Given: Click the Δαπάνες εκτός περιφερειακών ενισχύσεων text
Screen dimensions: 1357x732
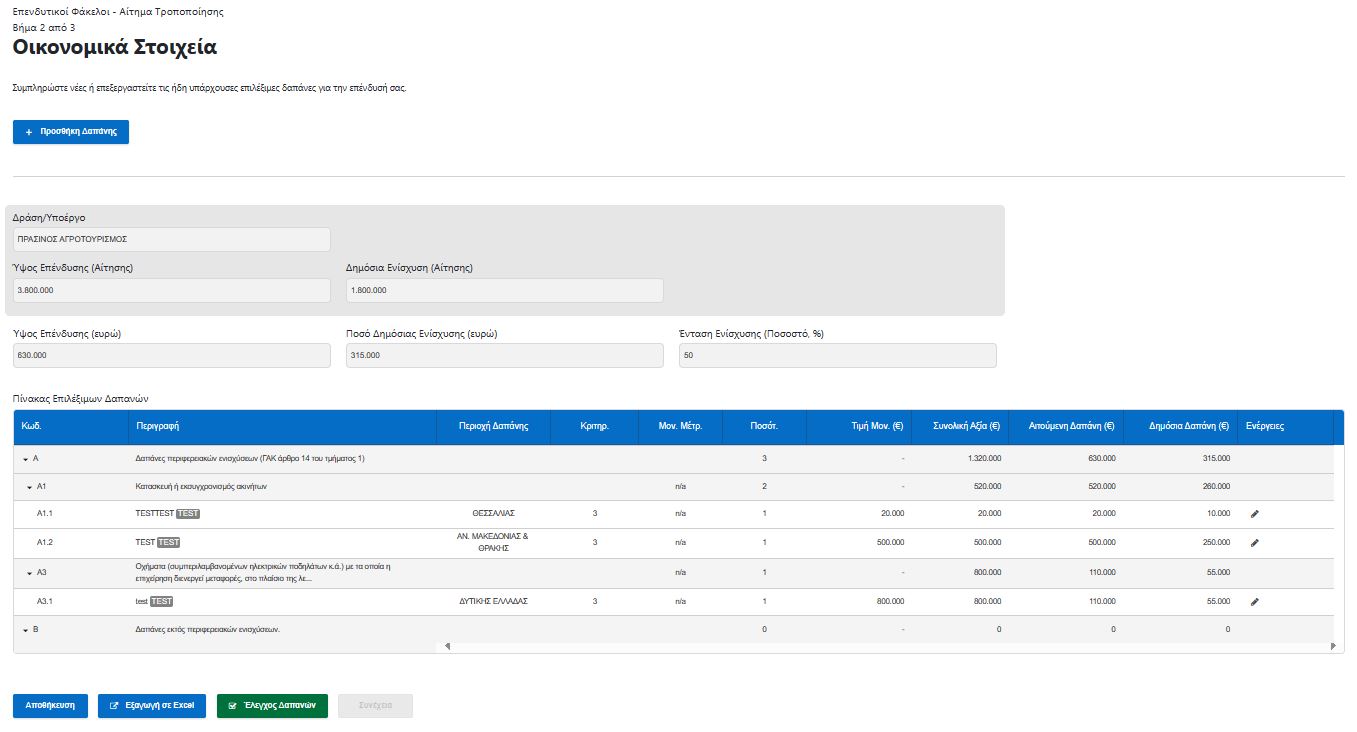Looking at the screenshot, I should pos(207,630).
